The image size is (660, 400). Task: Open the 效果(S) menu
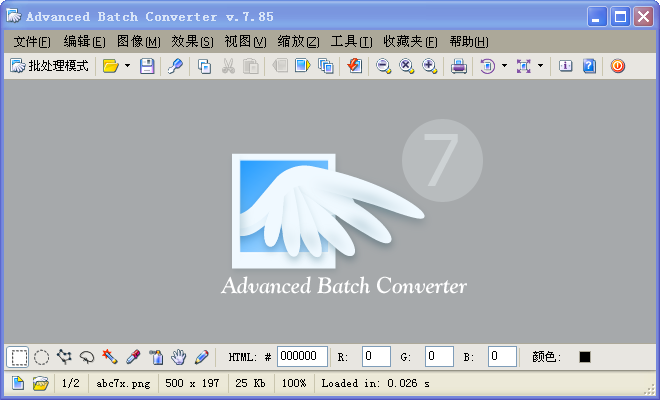point(192,42)
